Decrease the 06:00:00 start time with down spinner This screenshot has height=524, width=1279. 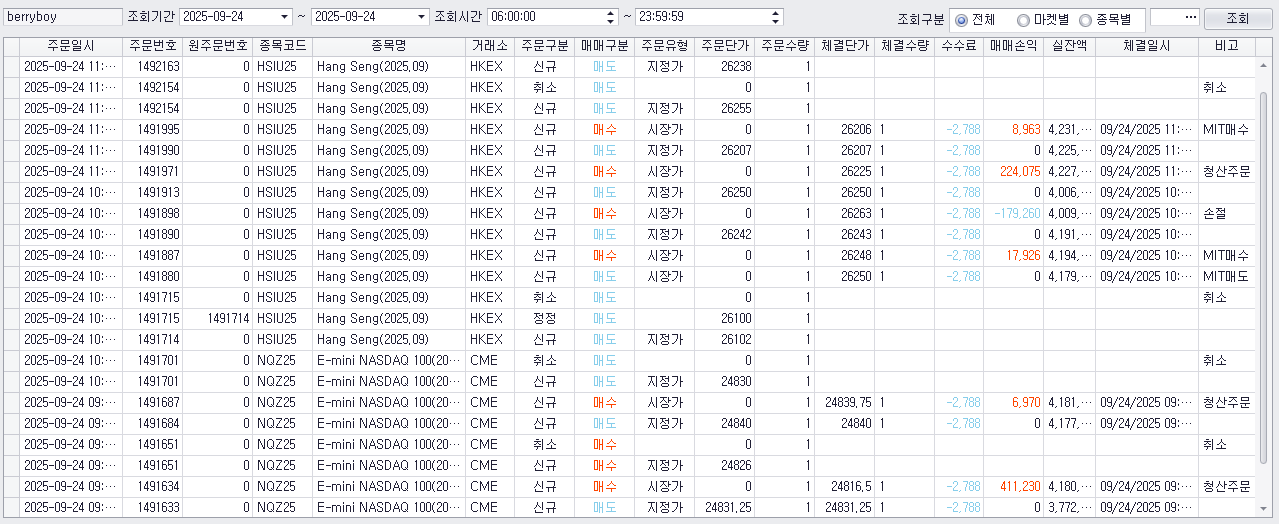(x=611, y=21)
